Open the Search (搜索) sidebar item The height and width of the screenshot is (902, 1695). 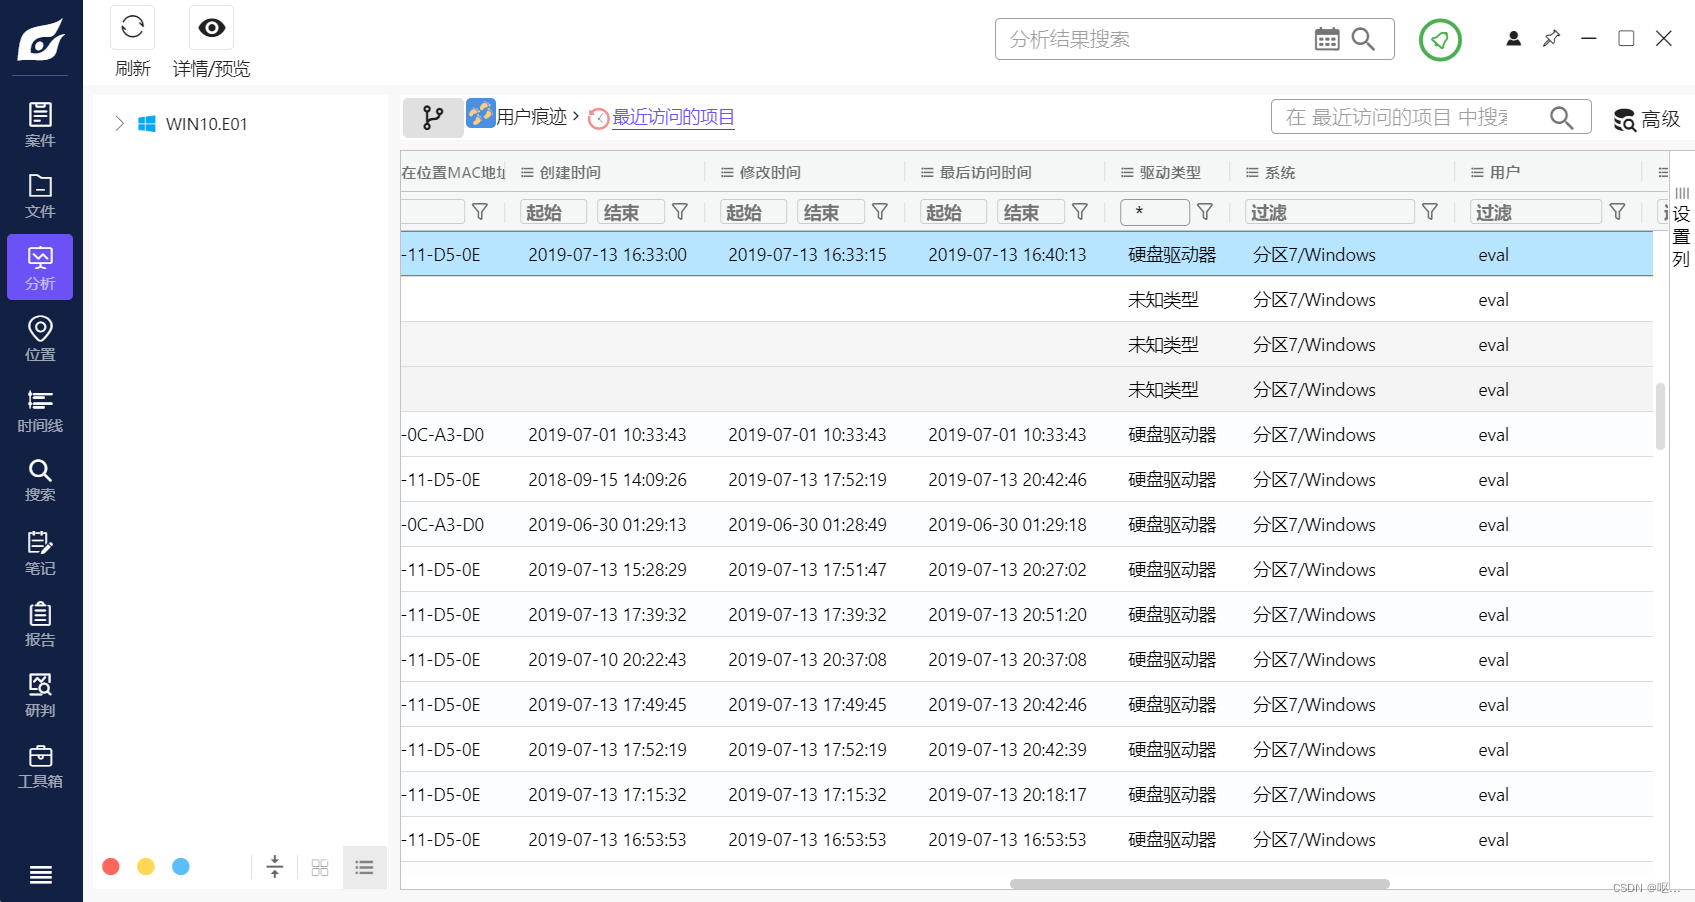click(x=40, y=480)
